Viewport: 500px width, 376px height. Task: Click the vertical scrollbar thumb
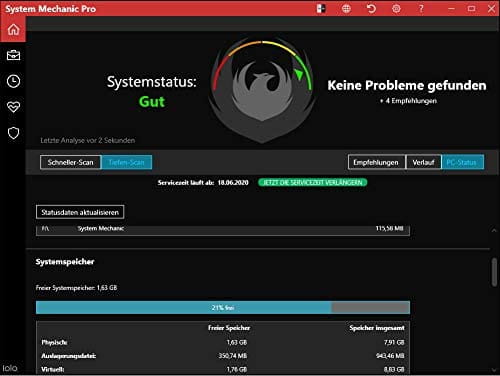494,272
